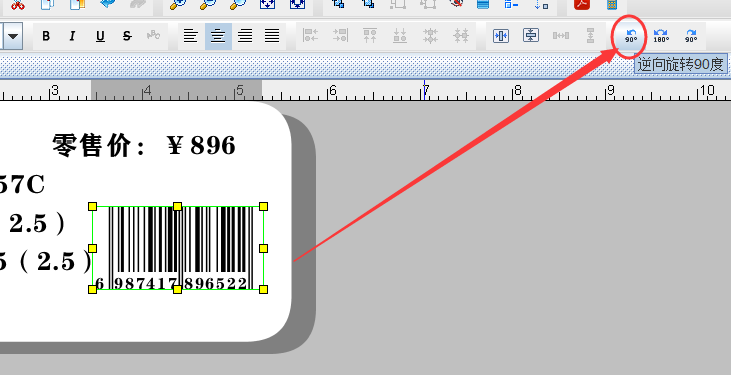
Task: Select the barcode object on the label
Action: (x=178, y=248)
